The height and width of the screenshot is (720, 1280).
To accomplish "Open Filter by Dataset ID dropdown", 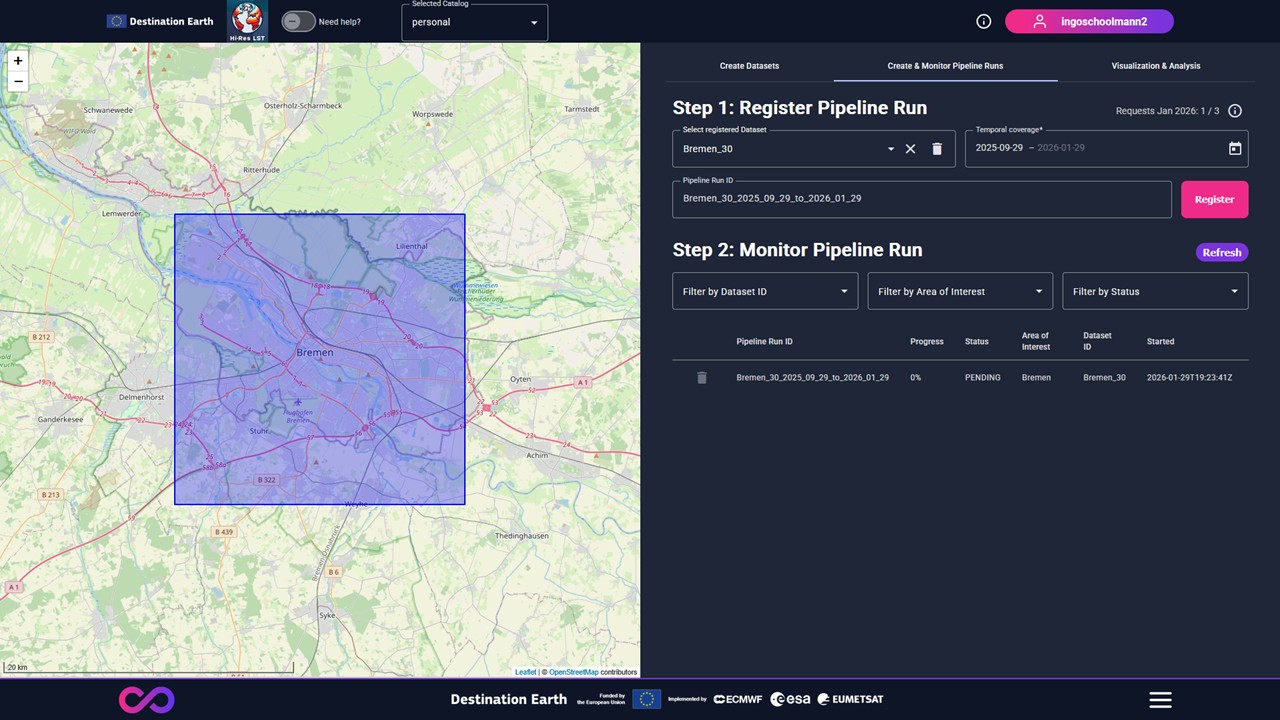I will [x=765, y=291].
